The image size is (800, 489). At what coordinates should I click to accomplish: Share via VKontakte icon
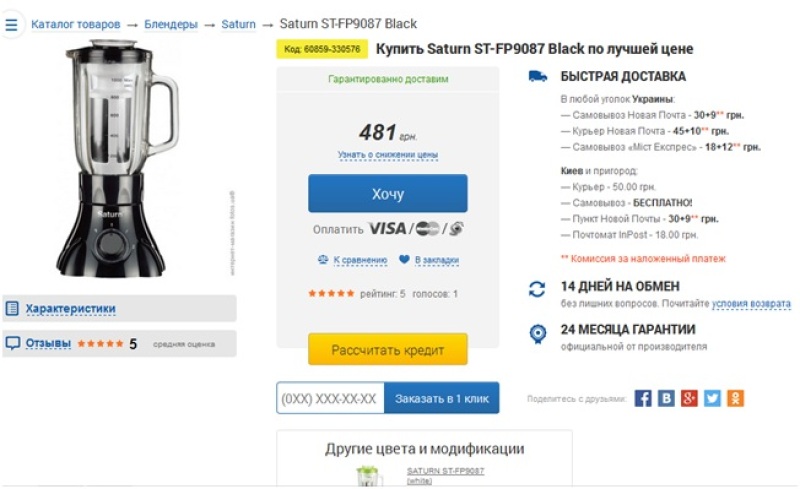coord(666,398)
